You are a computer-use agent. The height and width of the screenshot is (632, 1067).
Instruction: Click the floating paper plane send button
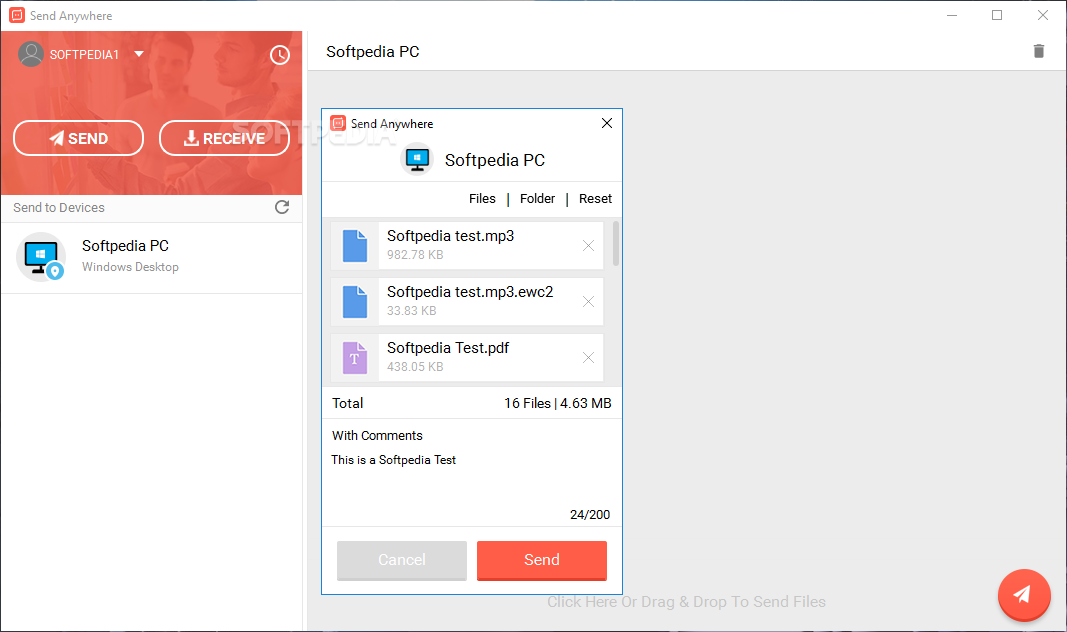point(1024,595)
